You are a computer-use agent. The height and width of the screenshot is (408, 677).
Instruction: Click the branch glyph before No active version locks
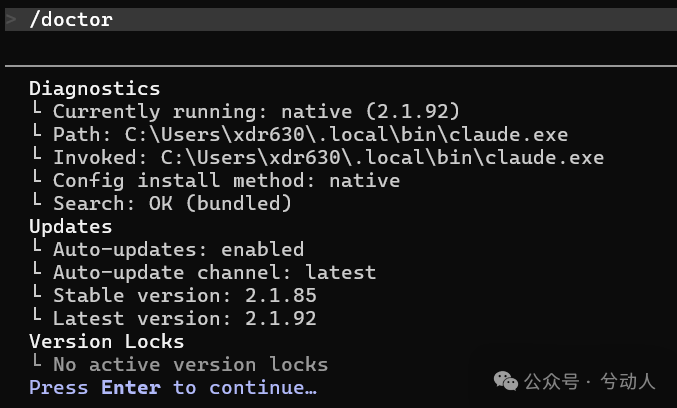(36, 364)
